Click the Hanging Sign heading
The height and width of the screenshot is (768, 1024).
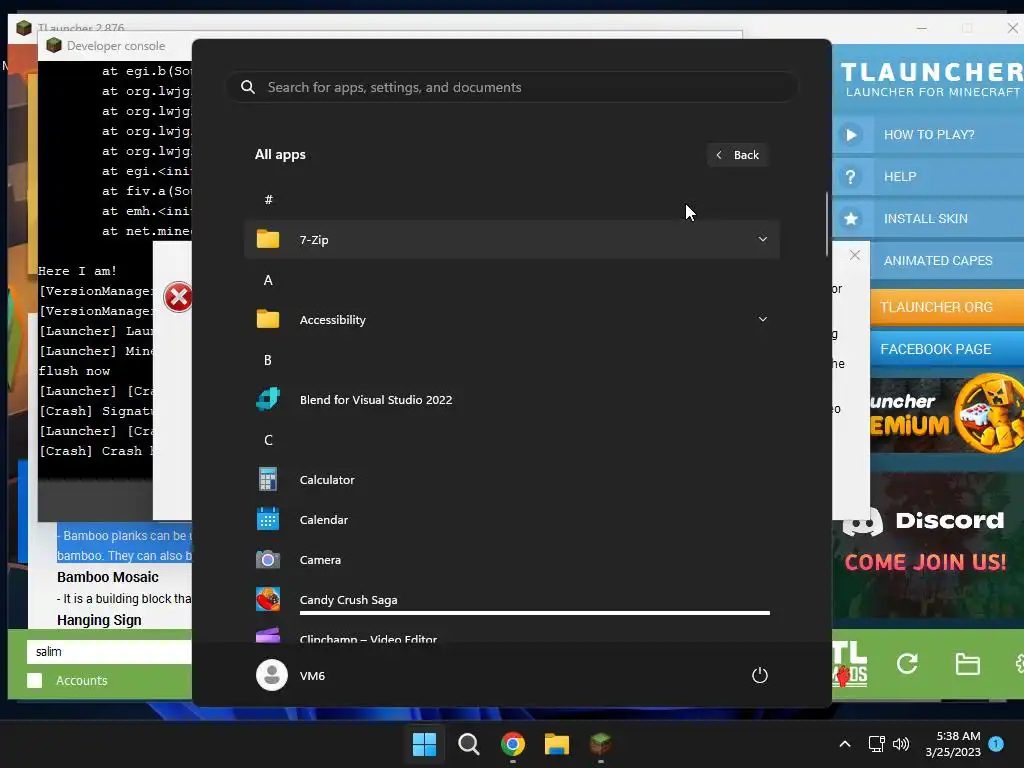click(x=99, y=620)
